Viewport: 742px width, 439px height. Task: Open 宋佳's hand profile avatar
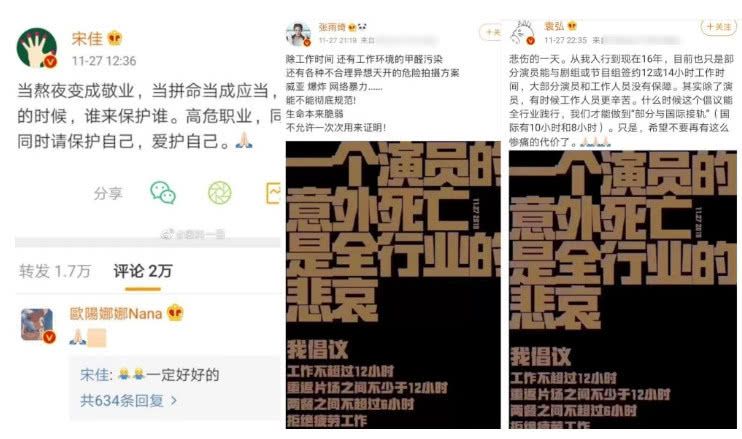(x=37, y=49)
